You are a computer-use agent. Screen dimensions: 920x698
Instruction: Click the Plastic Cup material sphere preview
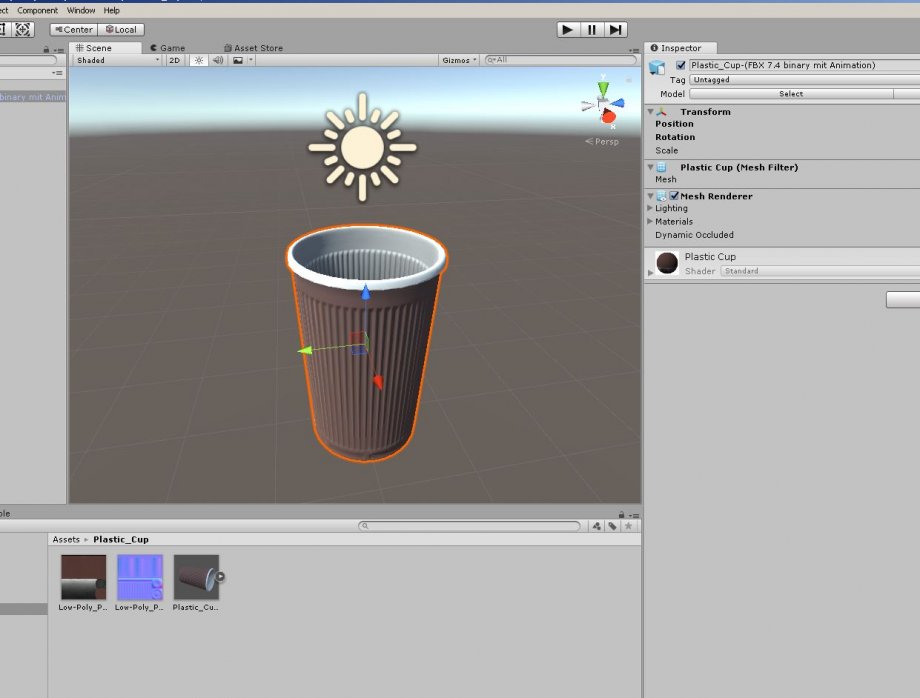(665, 263)
